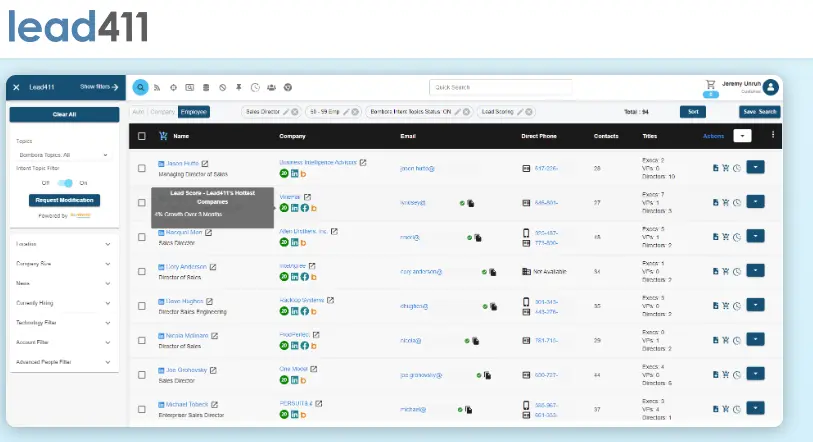Check the Jason Hutto row checkbox
Image resolution: width=813 pixels, height=442 pixels.
[142, 168]
